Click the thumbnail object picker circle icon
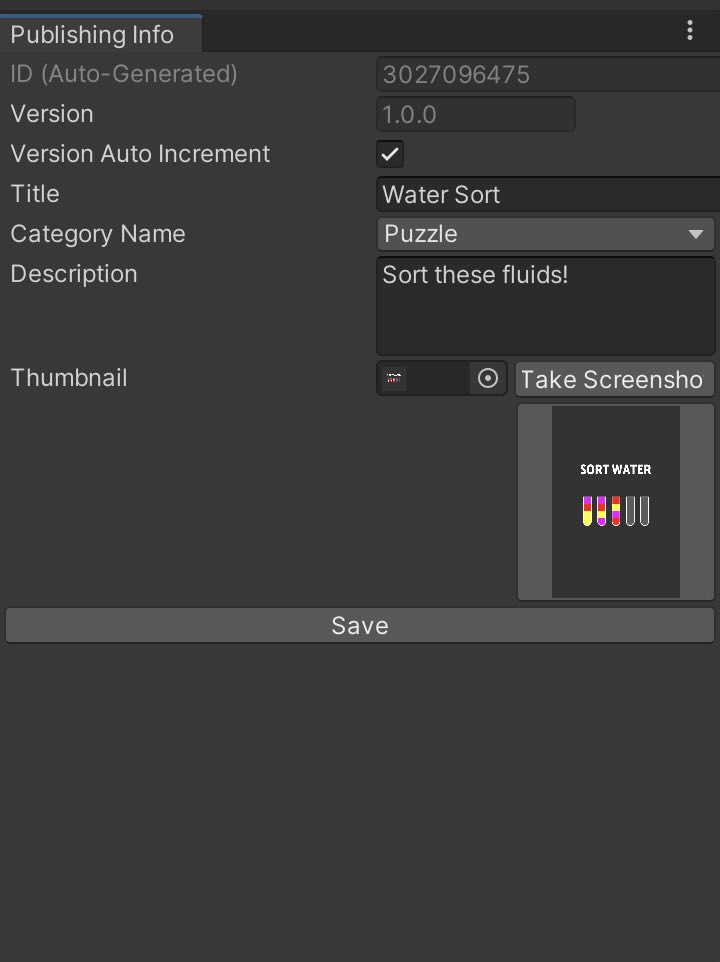 point(488,379)
